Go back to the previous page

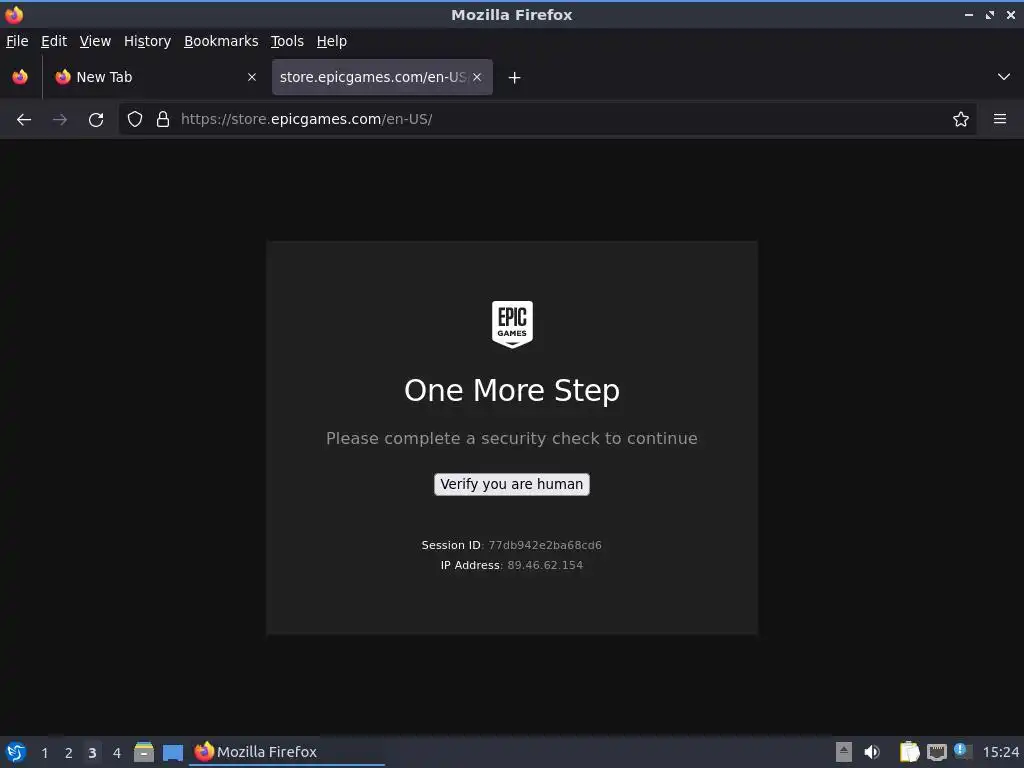pos(24,120)
